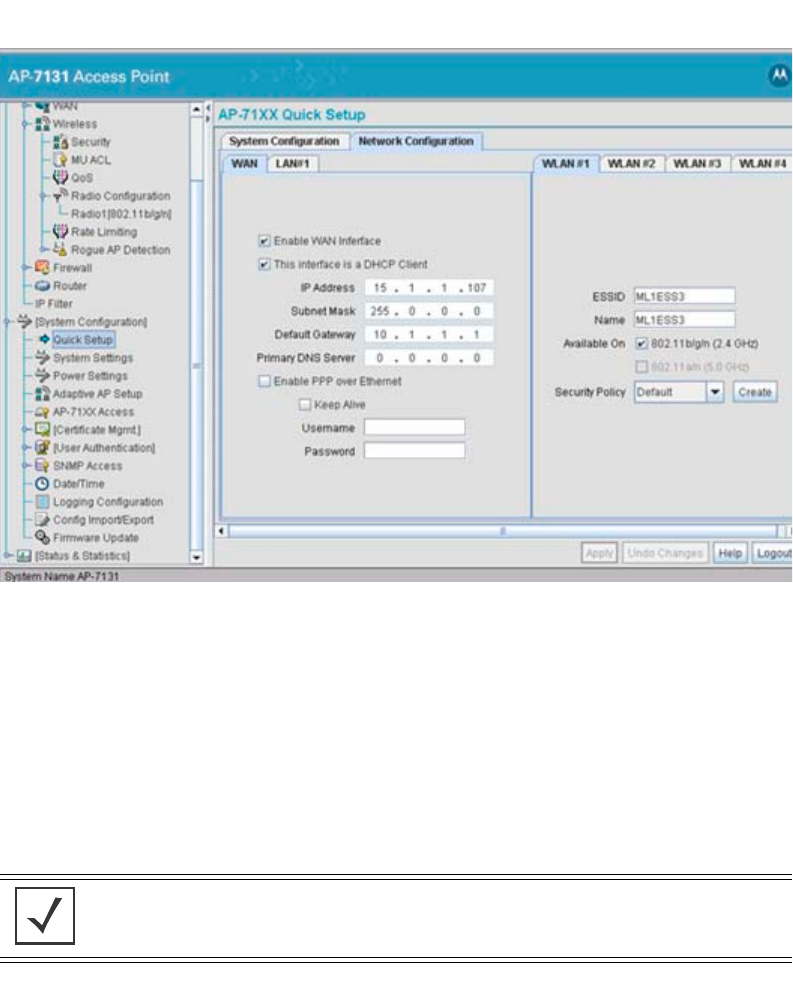
Task: Click Undo Changes button
Action: click(665, 553)
